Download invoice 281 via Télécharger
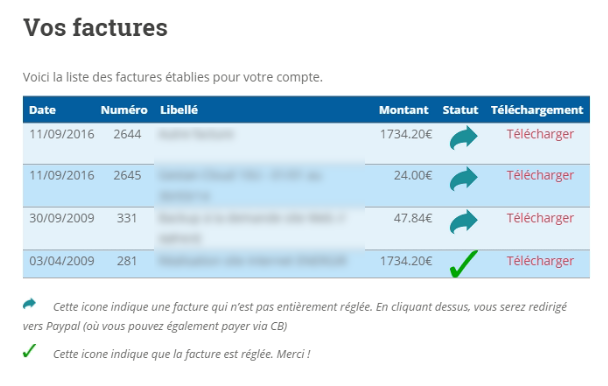Screen dimensions: 608x386 [540, 261]
